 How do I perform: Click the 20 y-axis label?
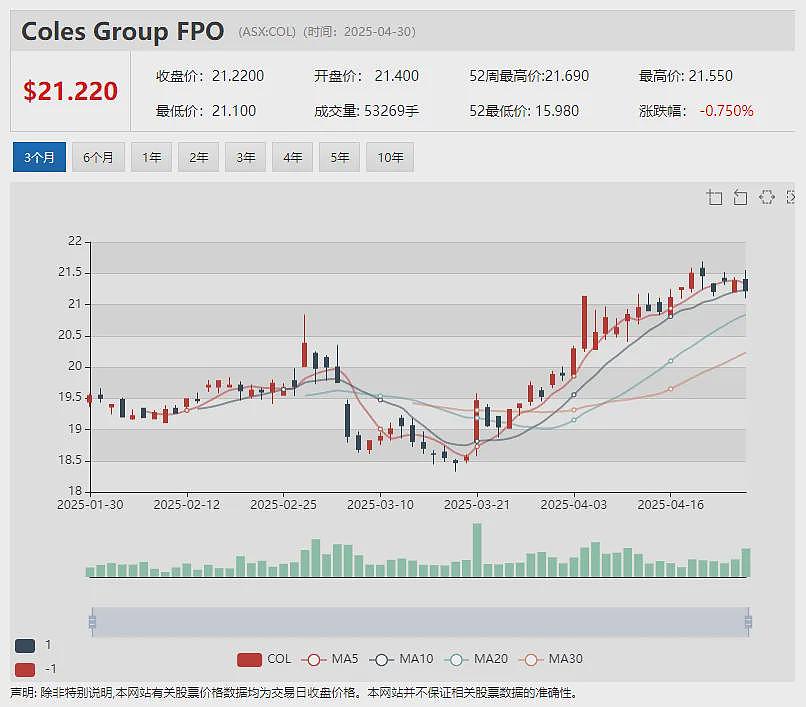tap(75, 366)
